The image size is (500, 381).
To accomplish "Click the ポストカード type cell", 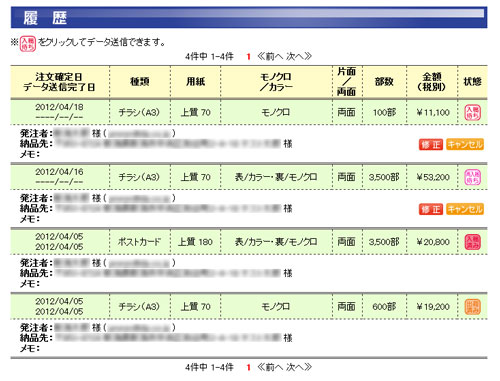I will tap(139, 242).
